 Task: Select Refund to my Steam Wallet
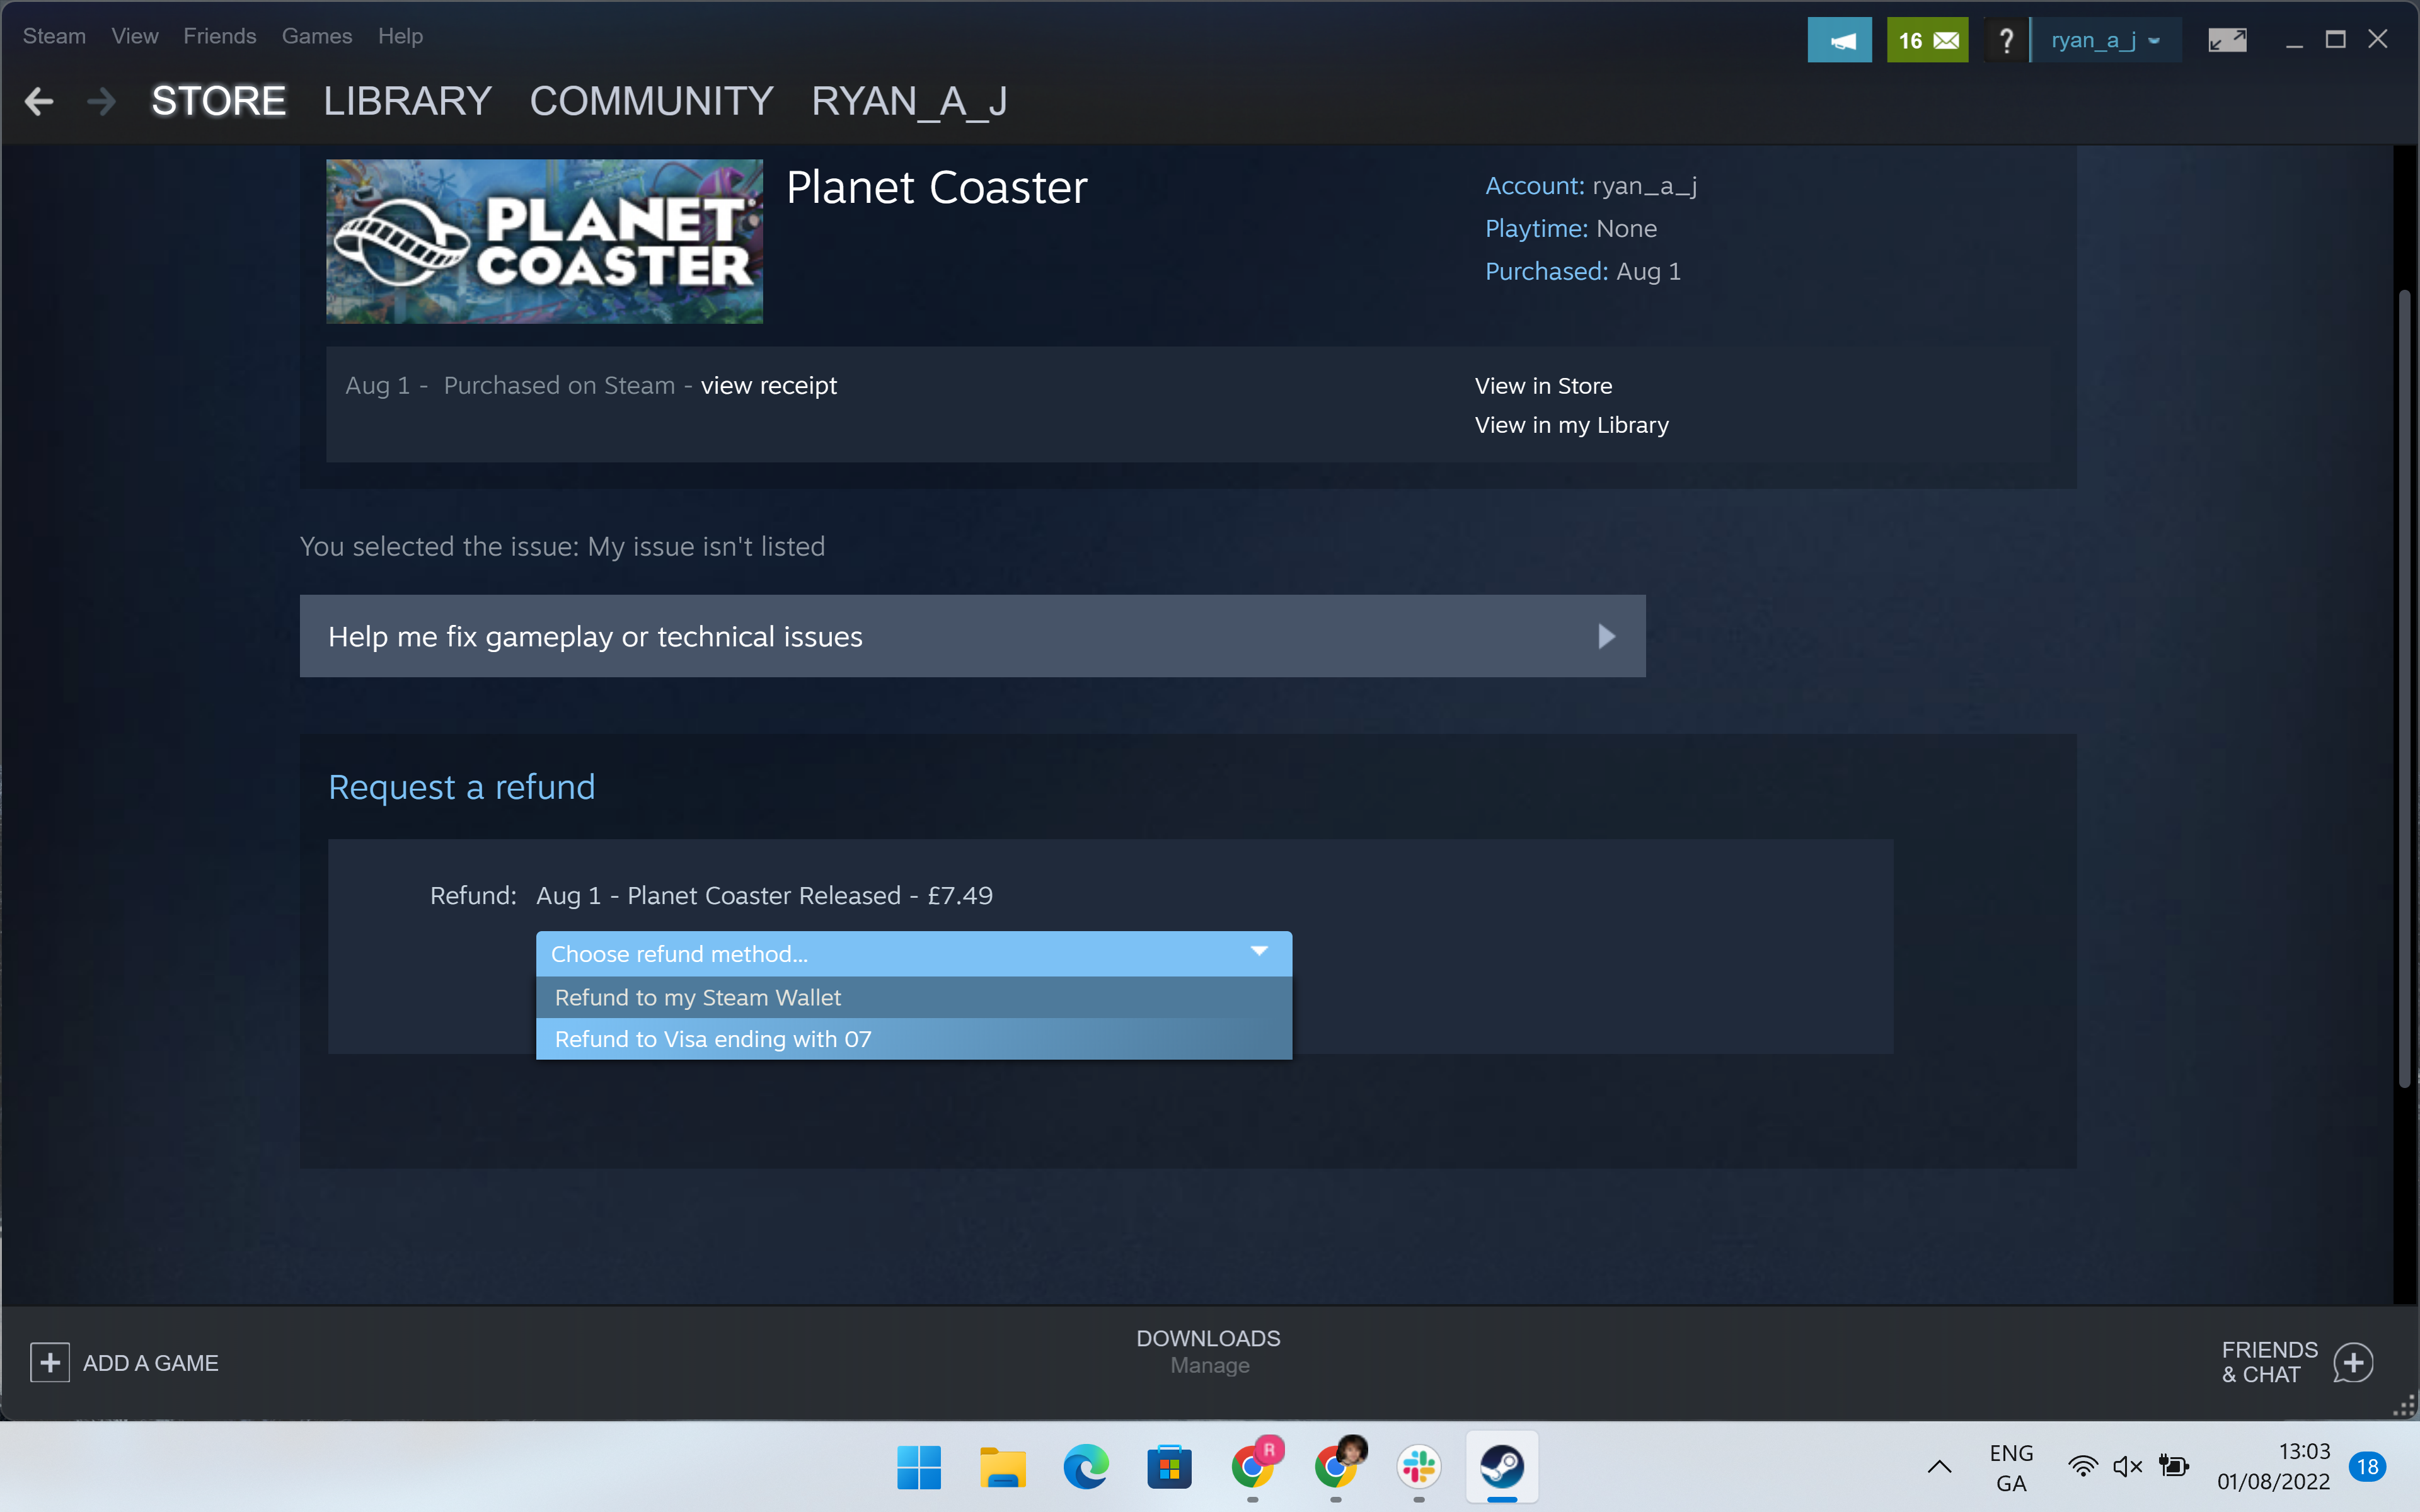coord(914,997)
